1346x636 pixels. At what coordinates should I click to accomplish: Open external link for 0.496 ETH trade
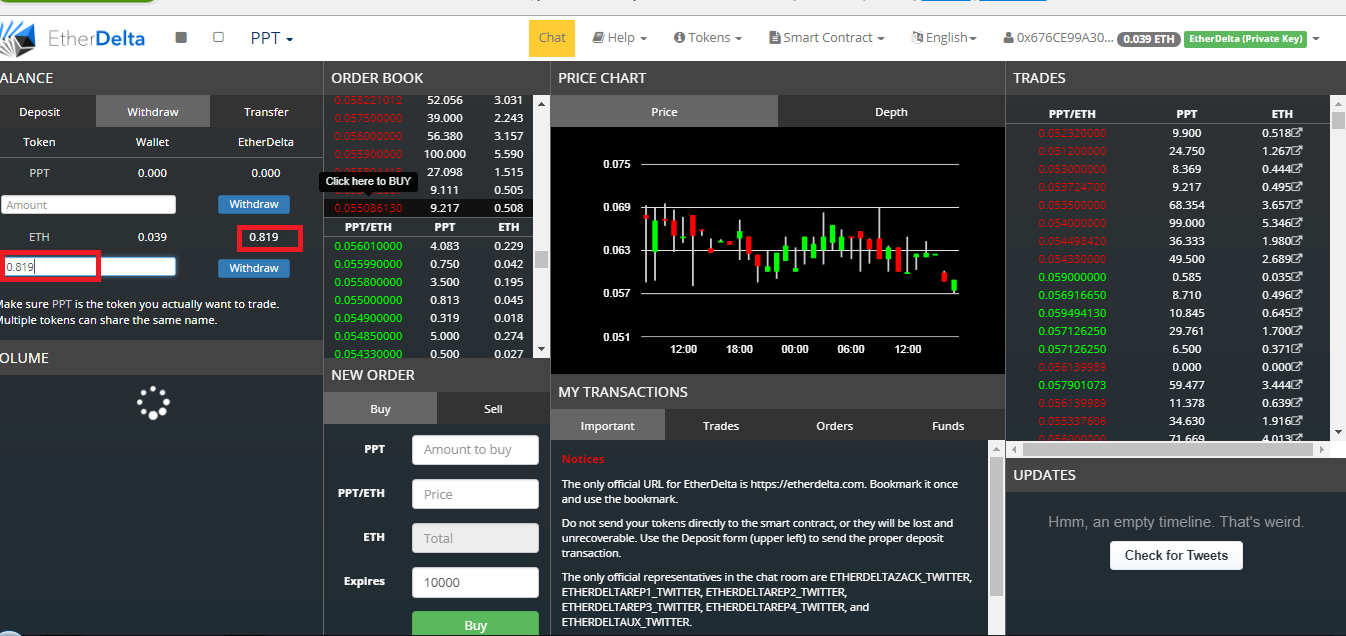[x=1297, y=295]
